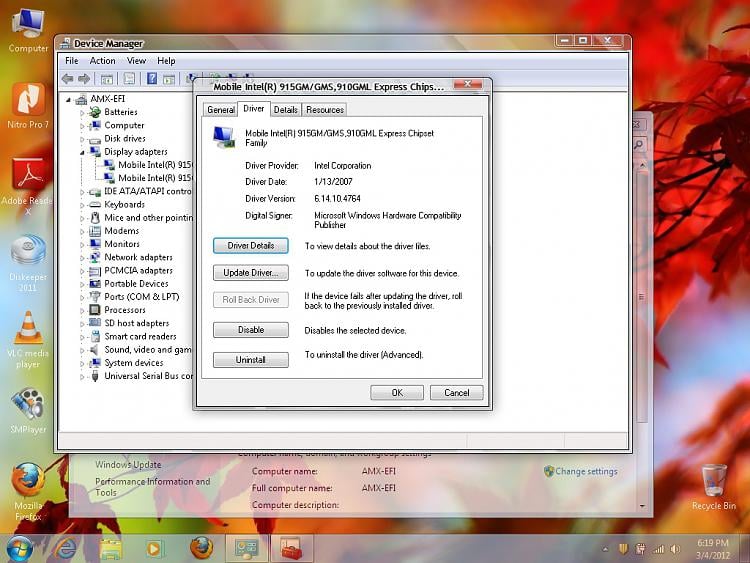The height and width of the screenshot is (563, 750).
Task: Expand the Network adapters node
Action: point(82,258)
